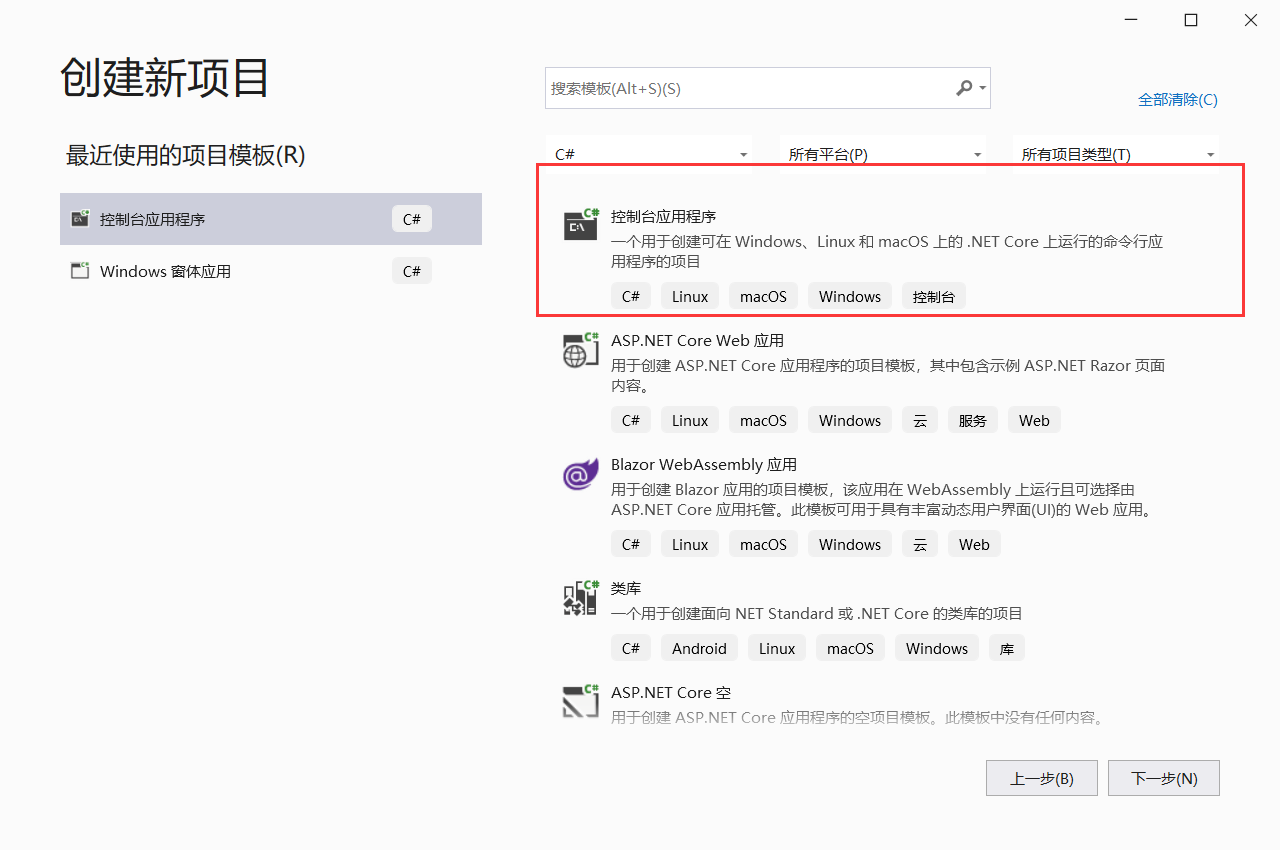
Task: Open the 所有项目类型 project type dropdown
Action: [x=1115, y=153]
